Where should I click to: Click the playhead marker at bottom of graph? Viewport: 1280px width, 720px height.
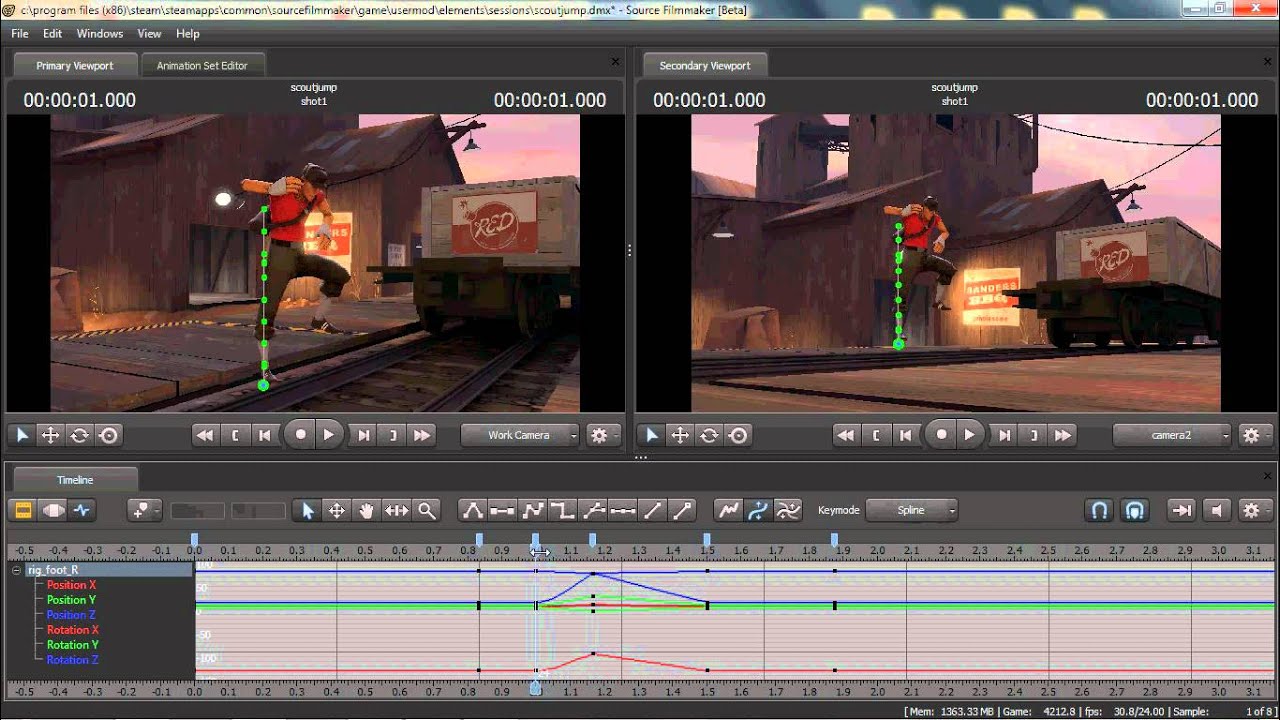tap(536, 688)
